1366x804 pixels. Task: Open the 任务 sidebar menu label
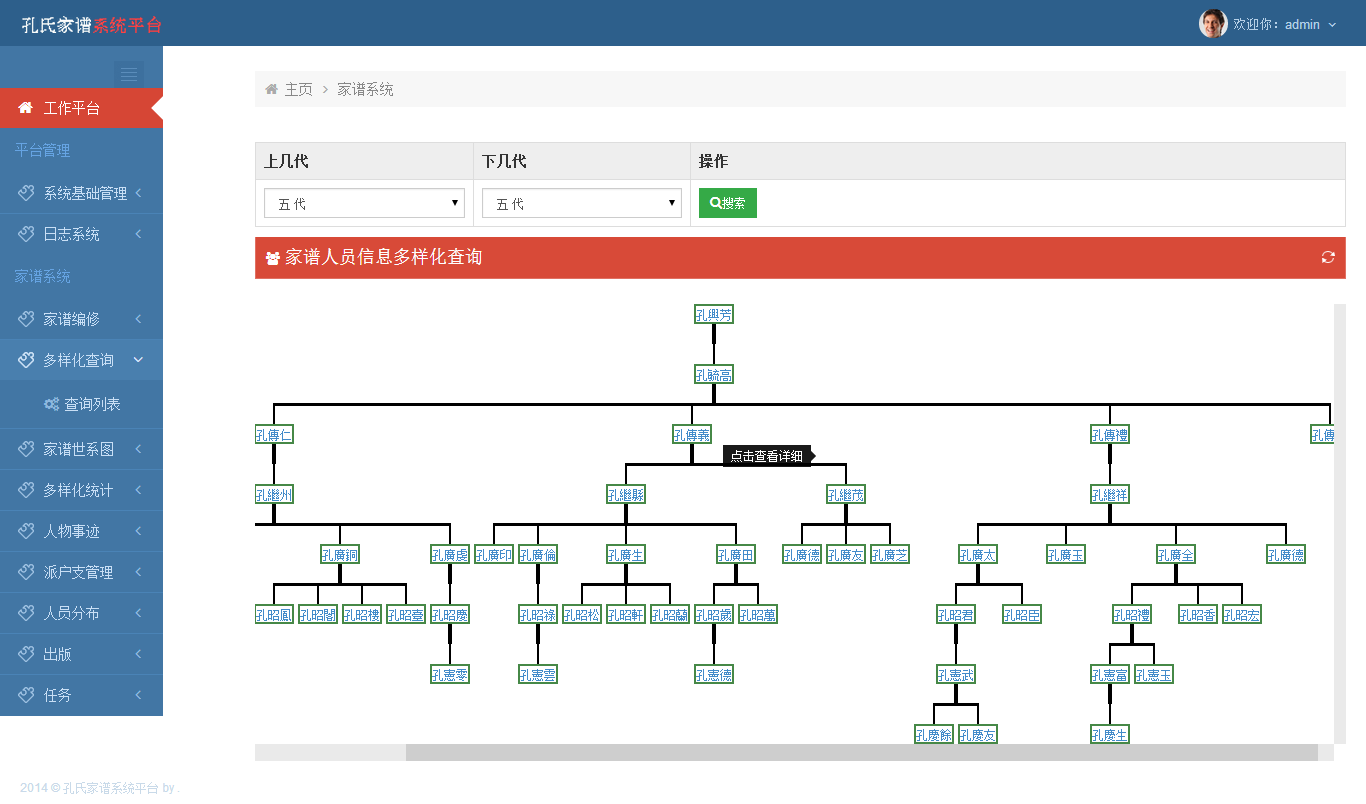pos(57,695)
